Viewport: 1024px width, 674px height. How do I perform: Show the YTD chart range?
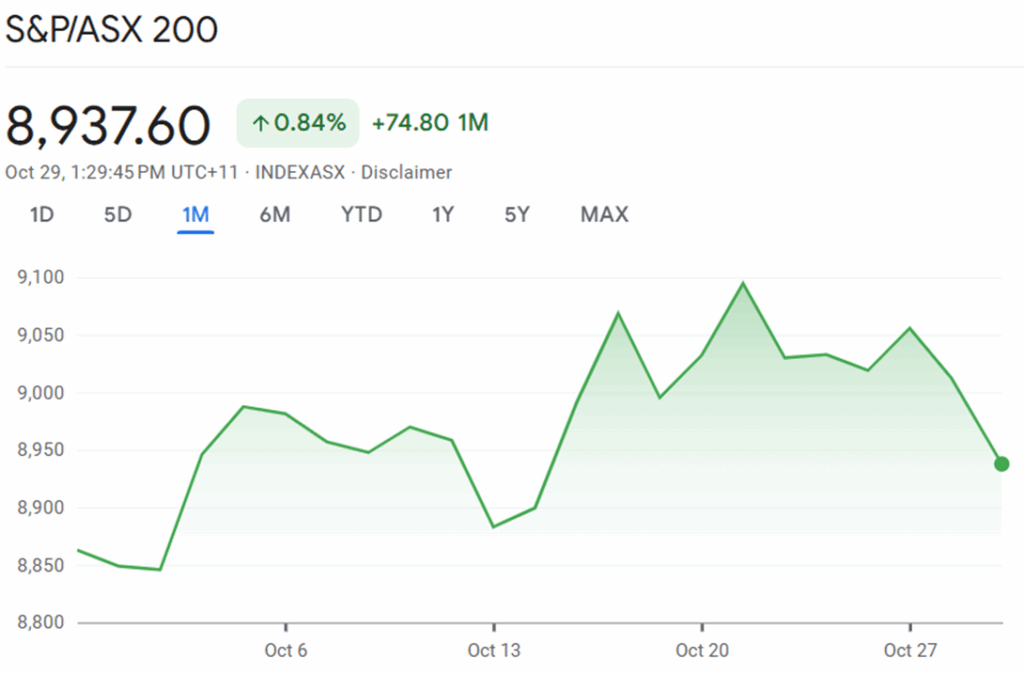click(361, 214)
